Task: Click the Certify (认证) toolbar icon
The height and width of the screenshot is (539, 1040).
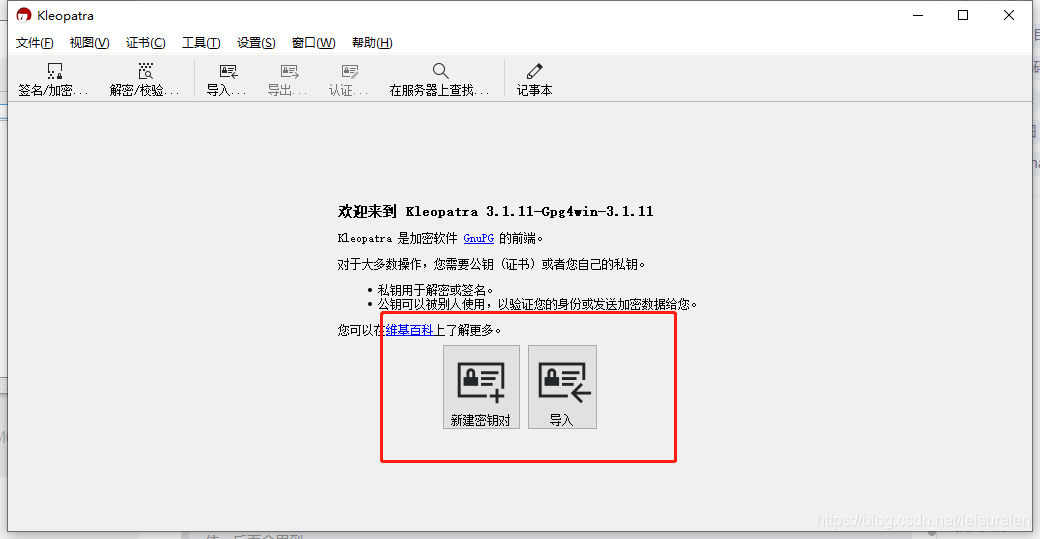Action: click(x=350, y=72)
